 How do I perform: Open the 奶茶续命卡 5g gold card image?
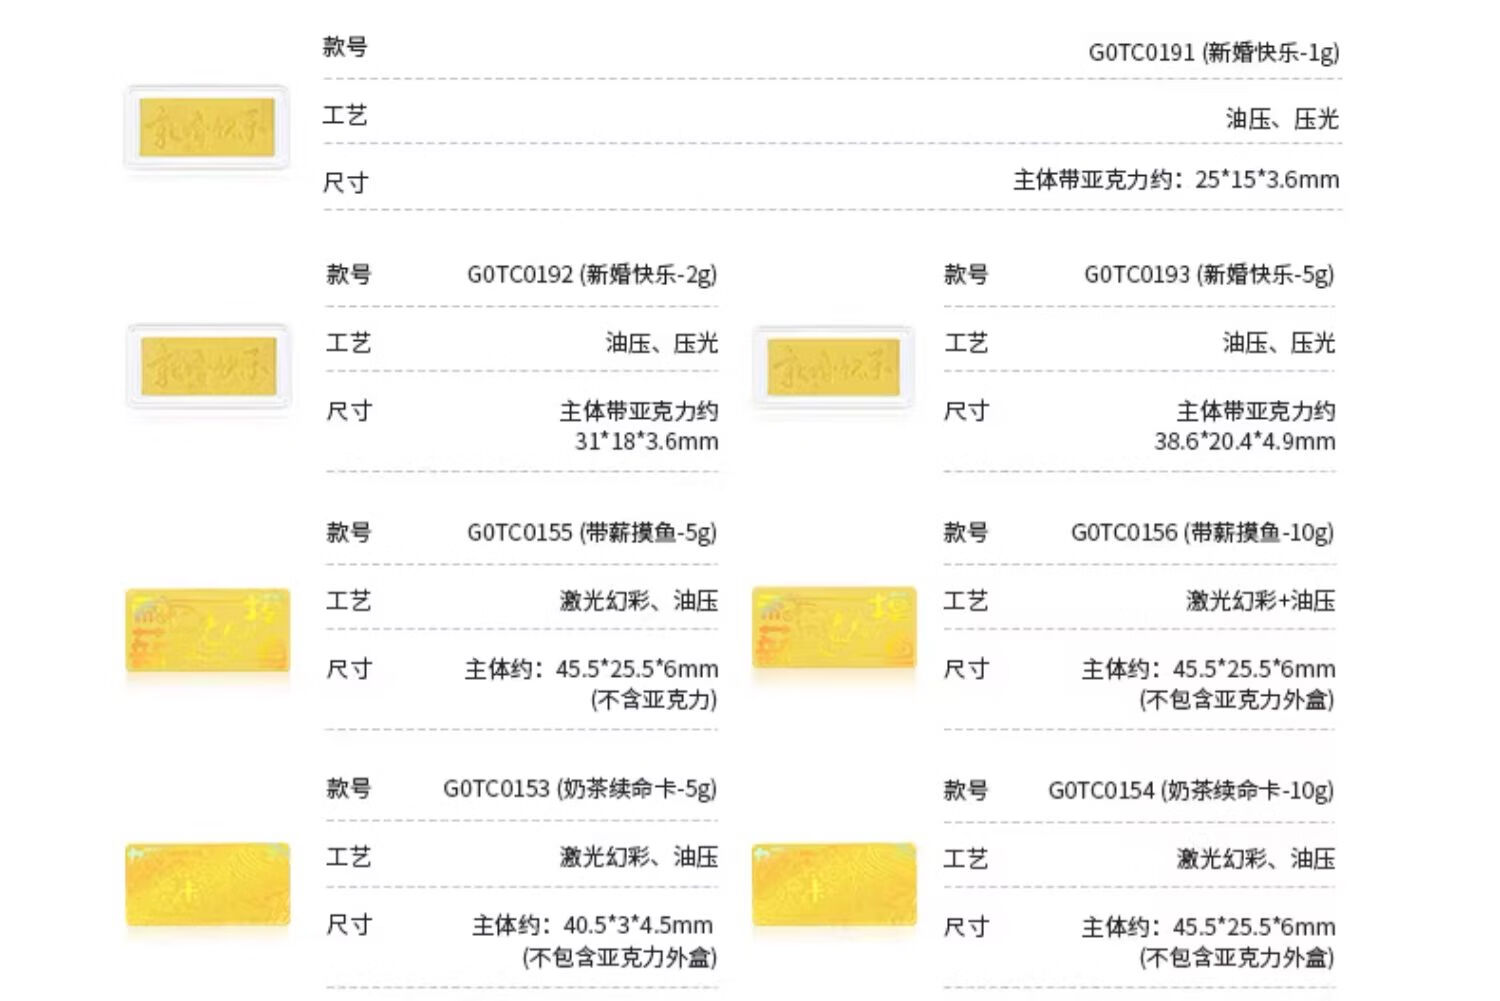(208, 884)
